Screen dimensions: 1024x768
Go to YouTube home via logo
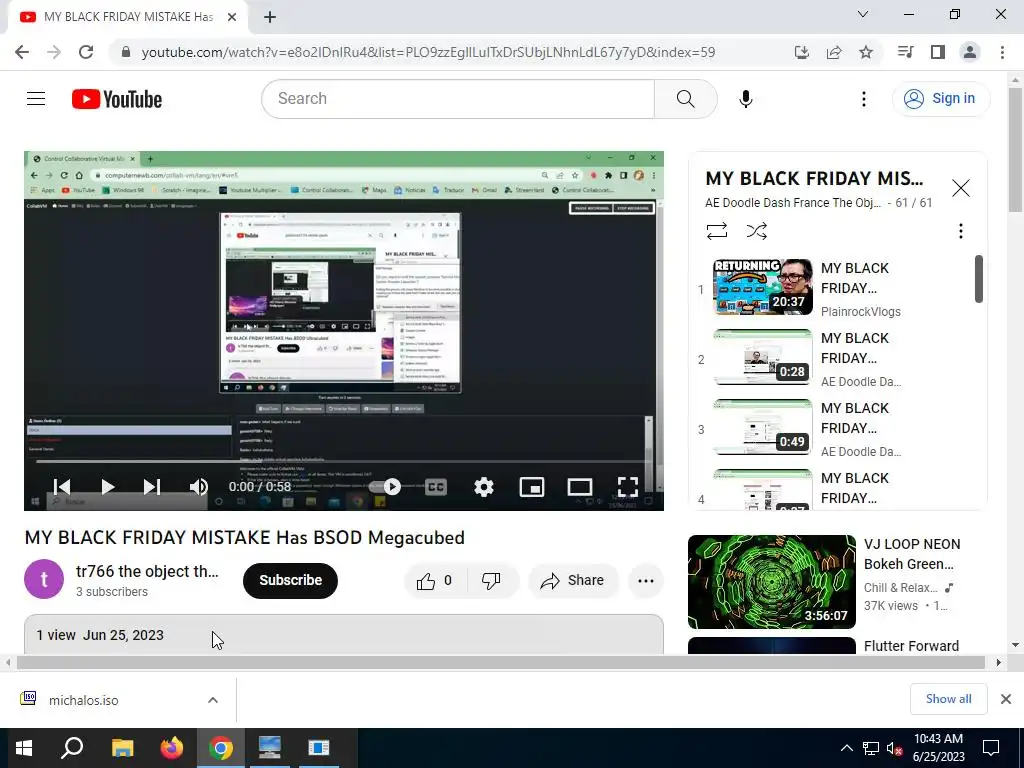pos(117,99)
